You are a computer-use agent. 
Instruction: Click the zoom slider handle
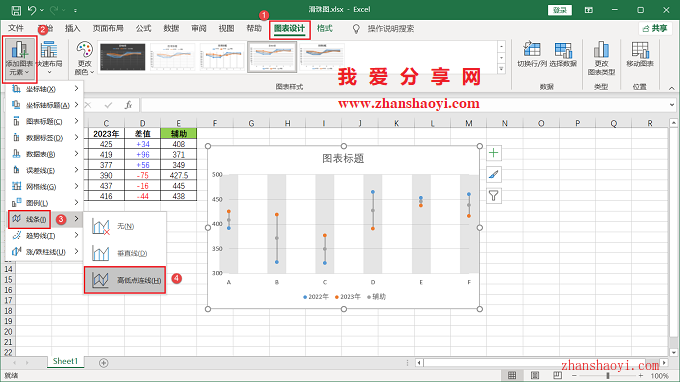[x=608, y=375]
